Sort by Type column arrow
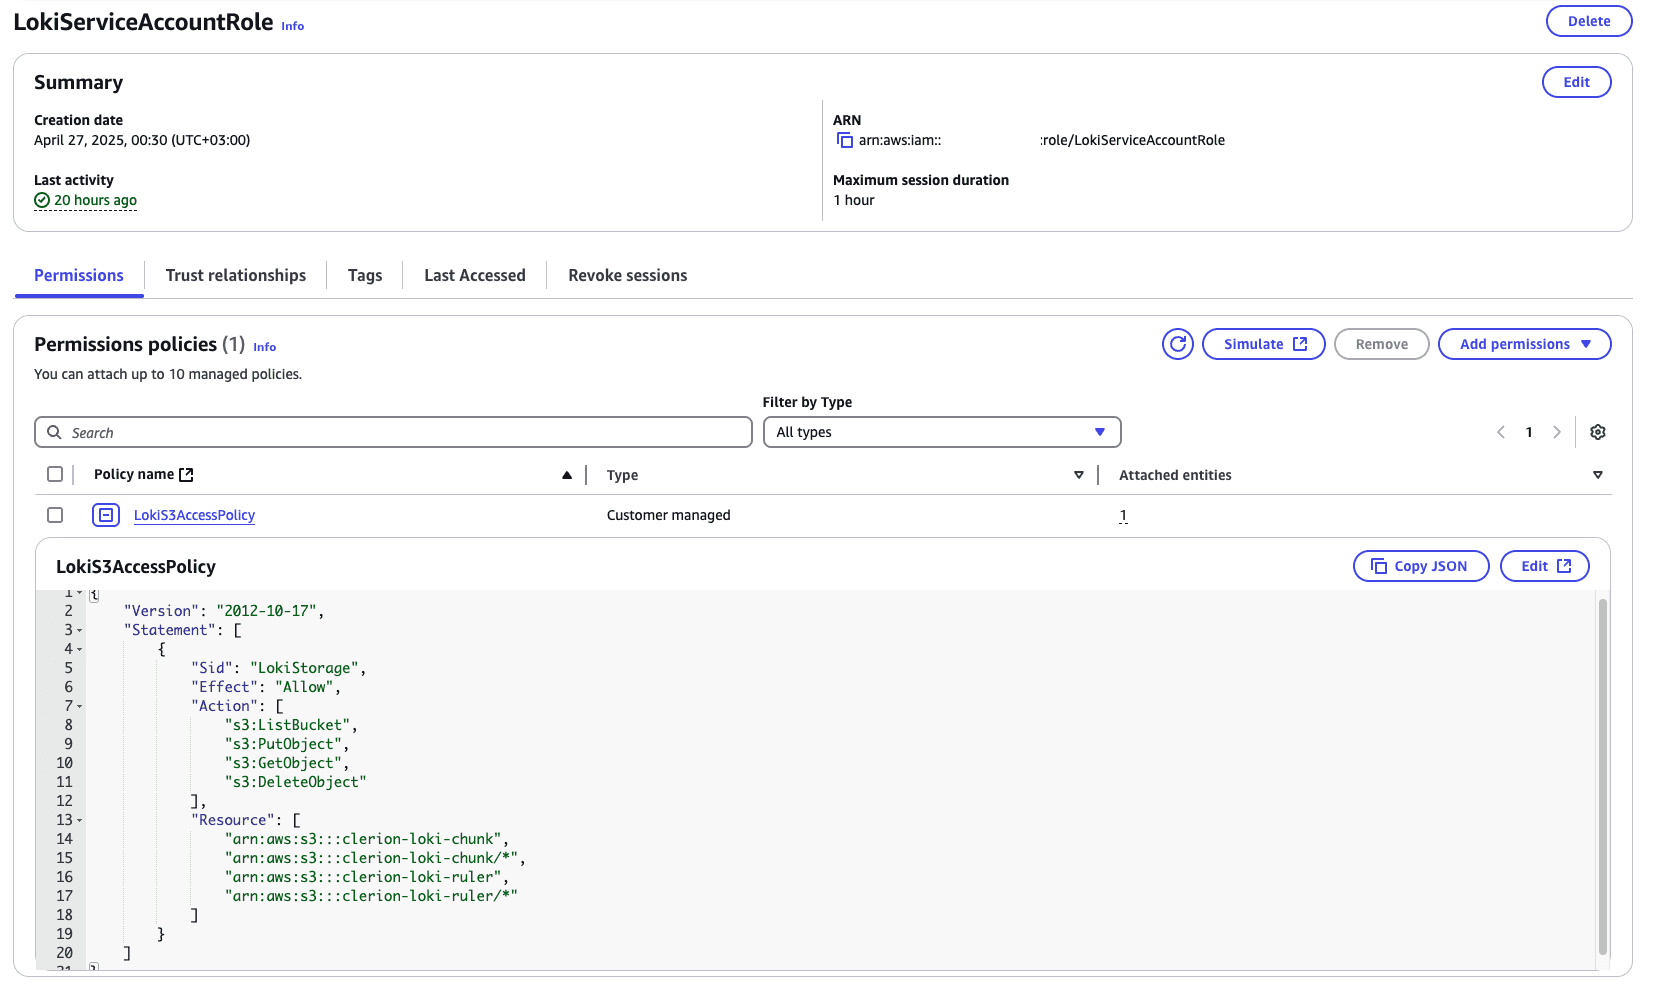The width and height of the screenshot is (1654, 989). [x=1079, y=475]
